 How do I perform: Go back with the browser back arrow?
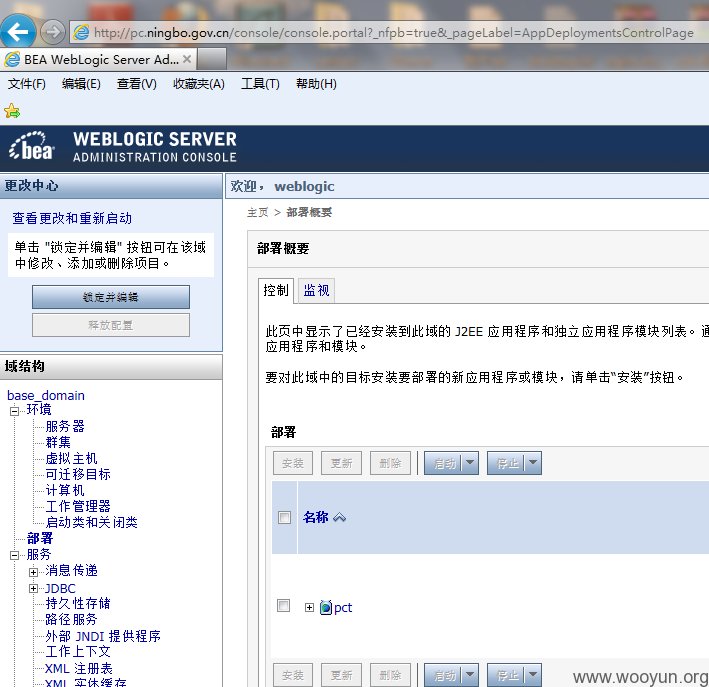18,32
